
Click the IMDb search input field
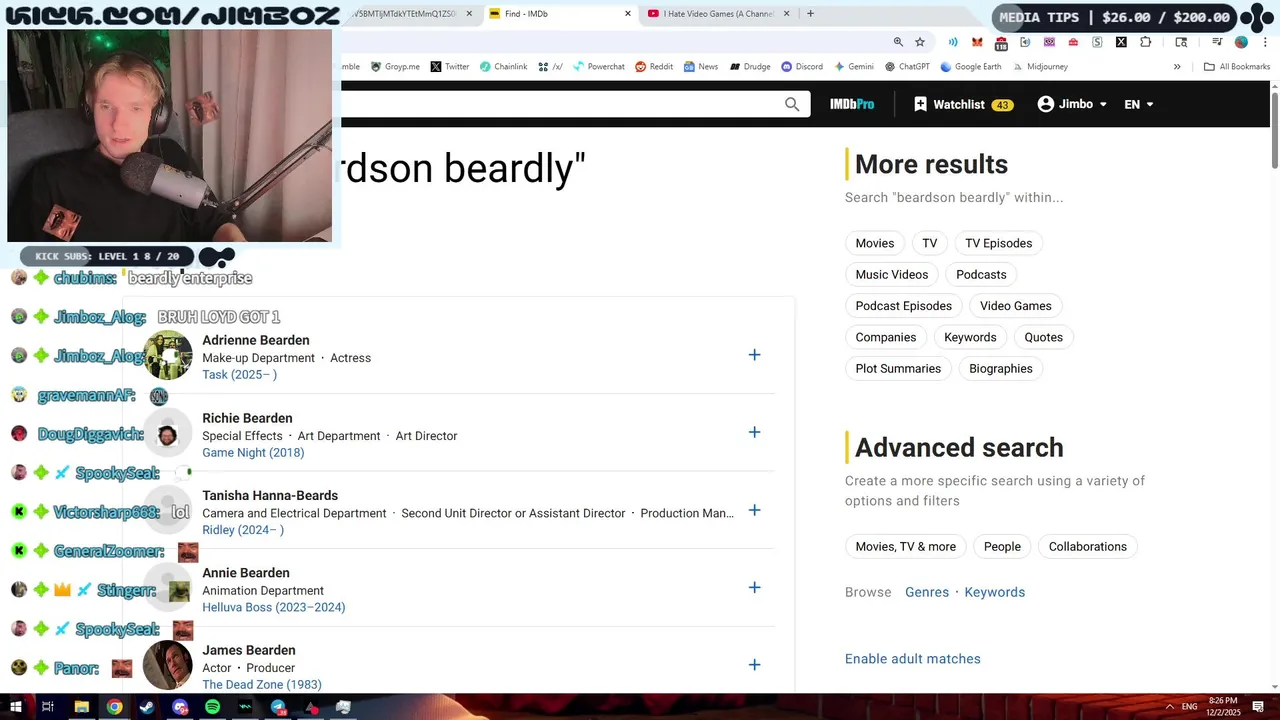pyautogui.click(x=560, y=104)
